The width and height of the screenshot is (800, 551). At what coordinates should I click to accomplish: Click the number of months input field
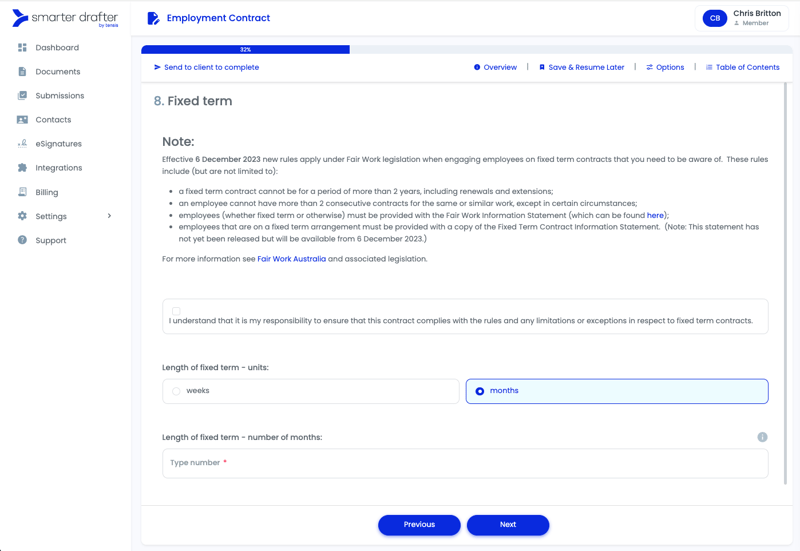(x=465, y=463)
